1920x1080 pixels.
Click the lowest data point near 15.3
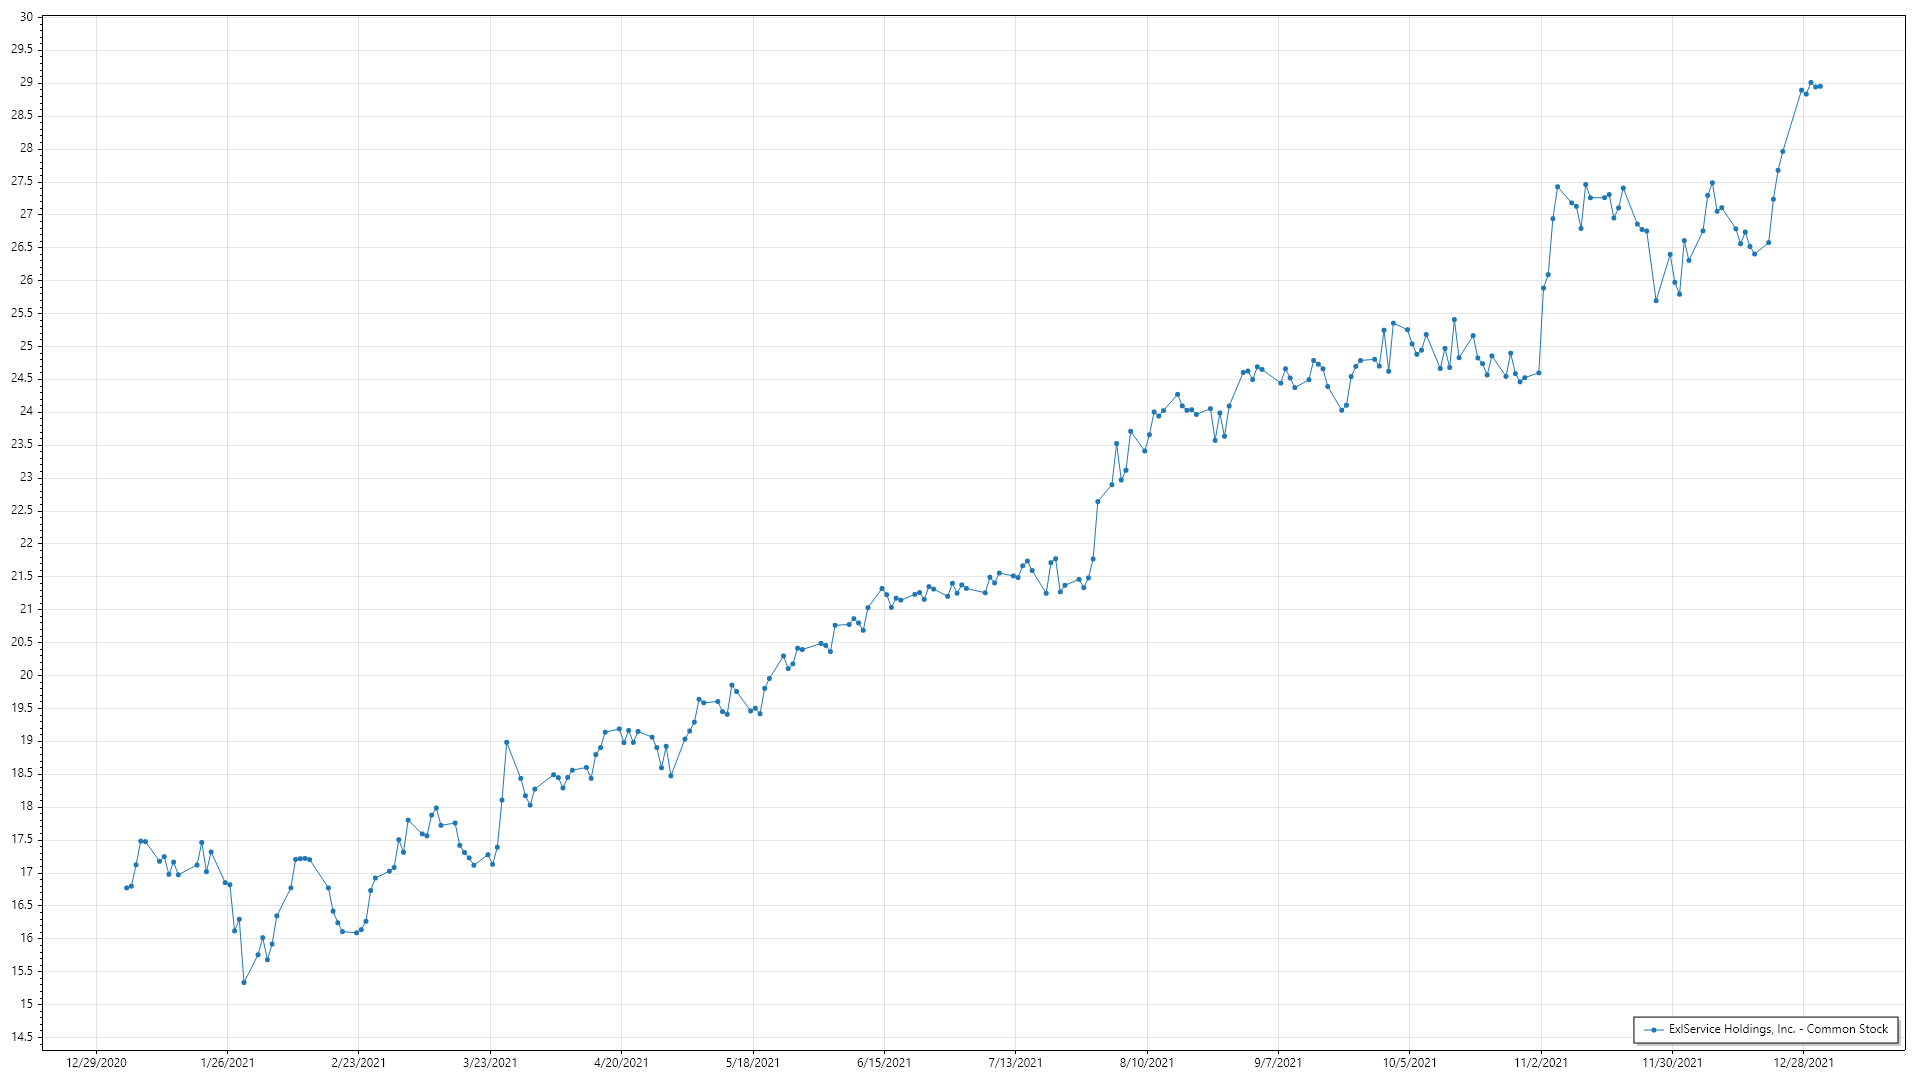coord(244,983)
